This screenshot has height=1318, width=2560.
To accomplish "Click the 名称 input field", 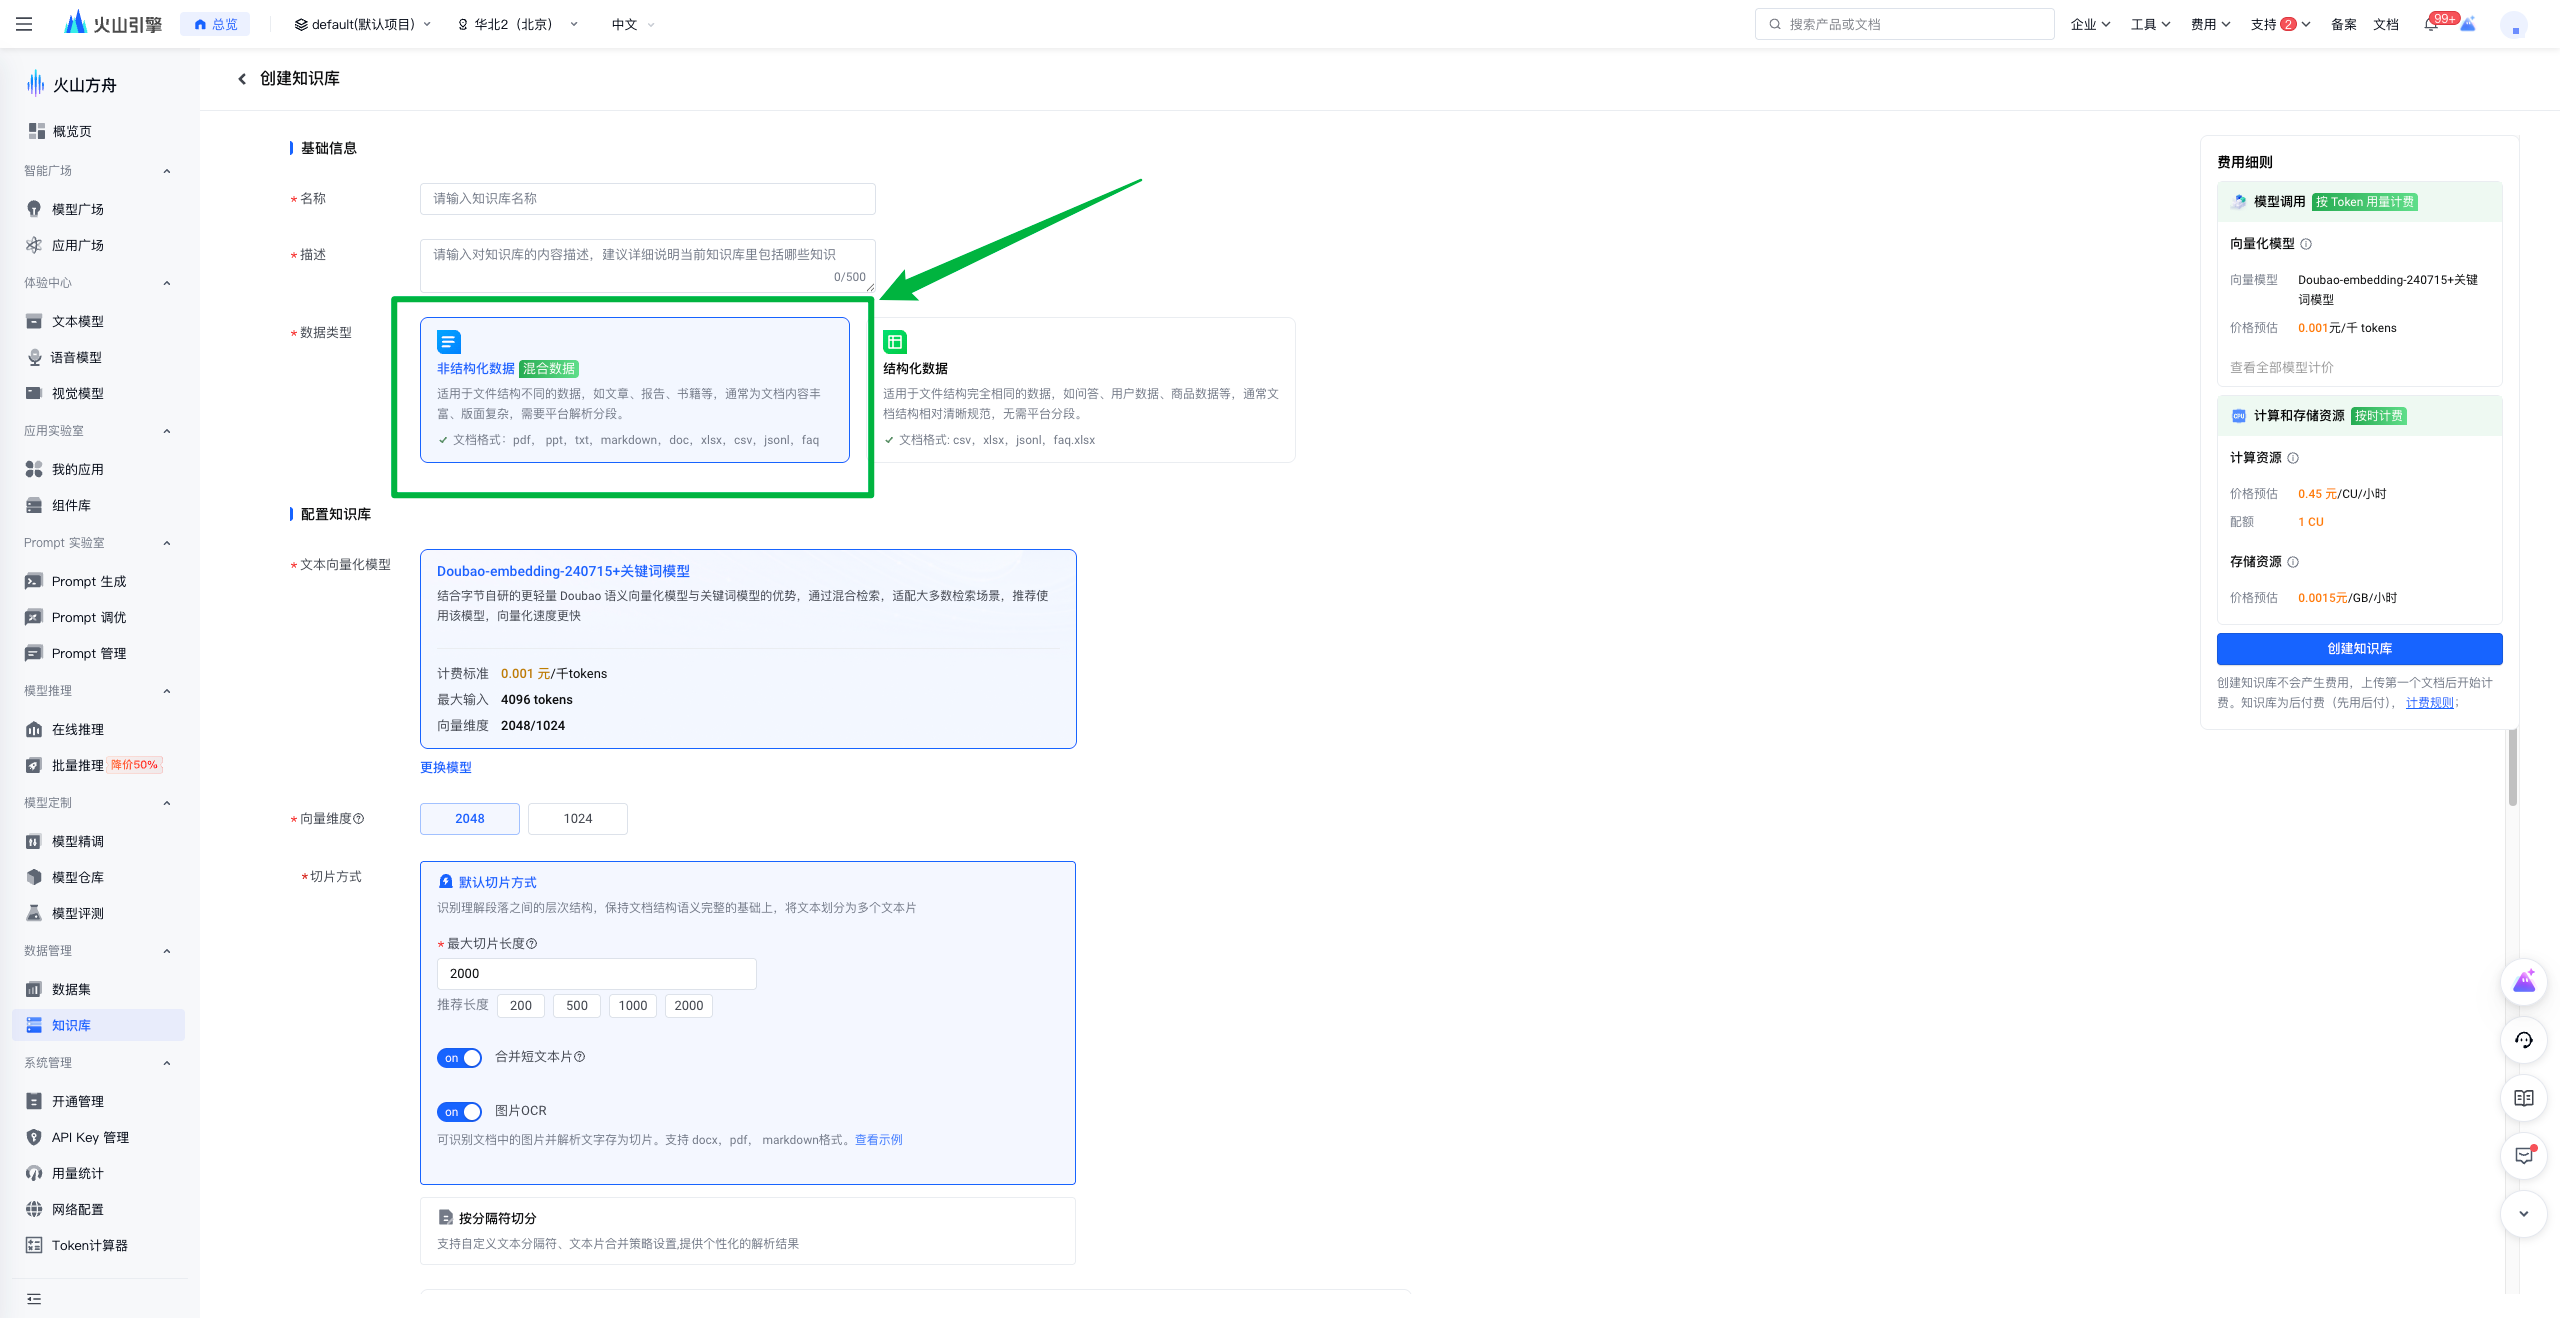I will pyautogui.click(x=648, y=199).
